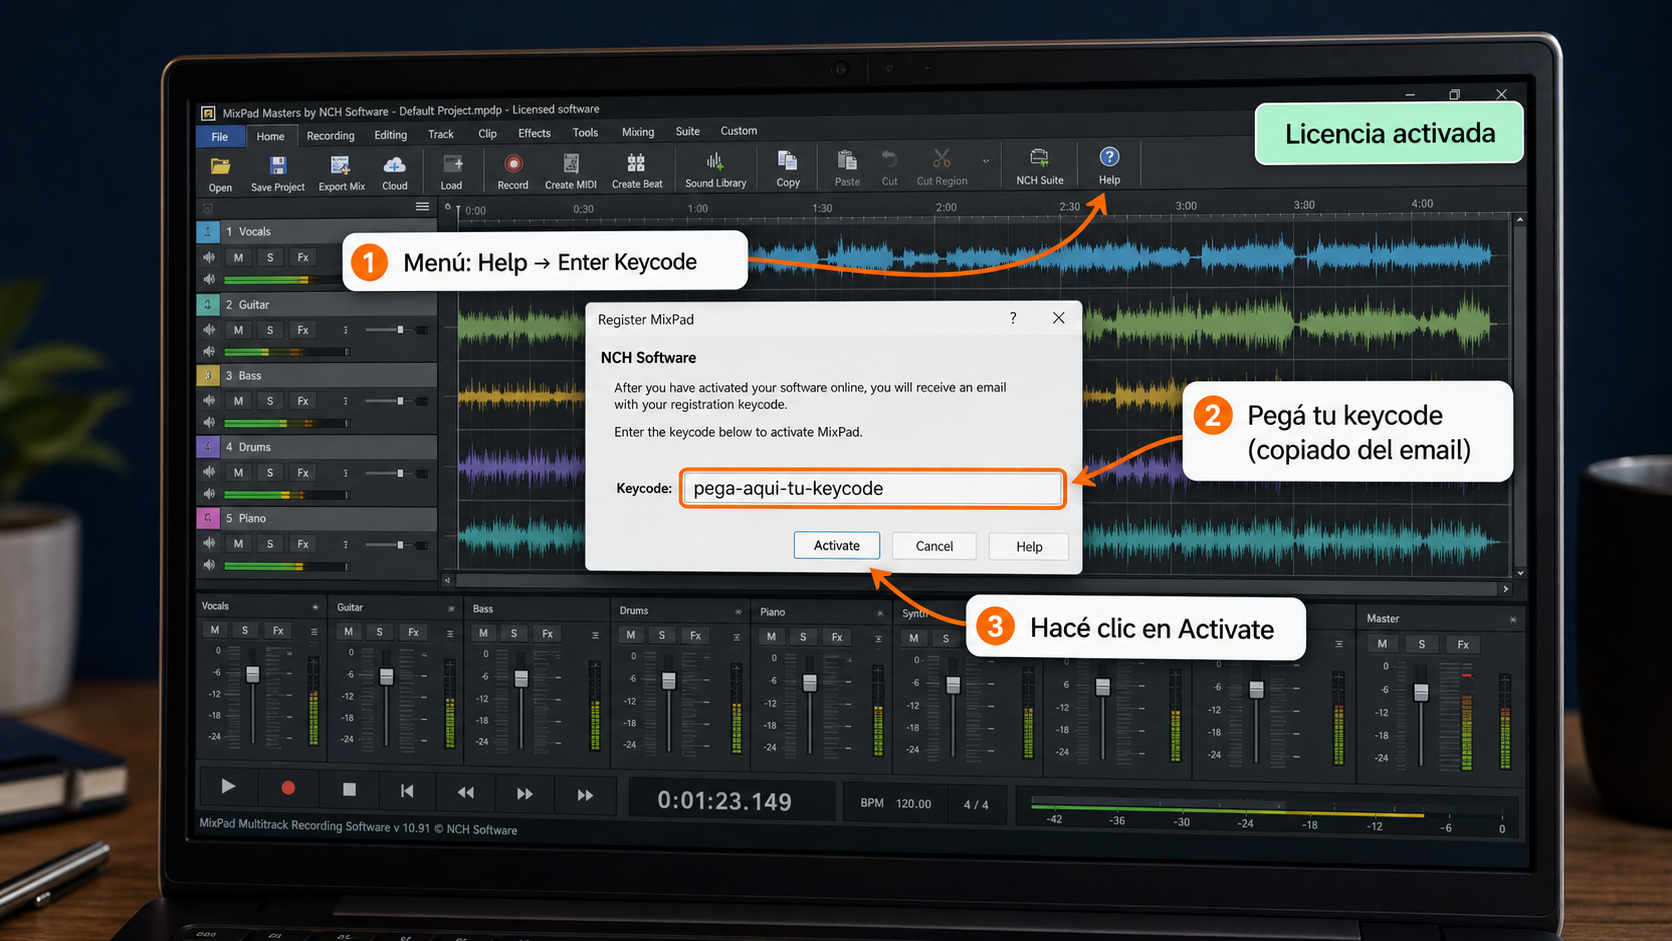This screenshot has width=1672, height=941.
Task: Click the transport Stop button
Action: coord(349,789)
